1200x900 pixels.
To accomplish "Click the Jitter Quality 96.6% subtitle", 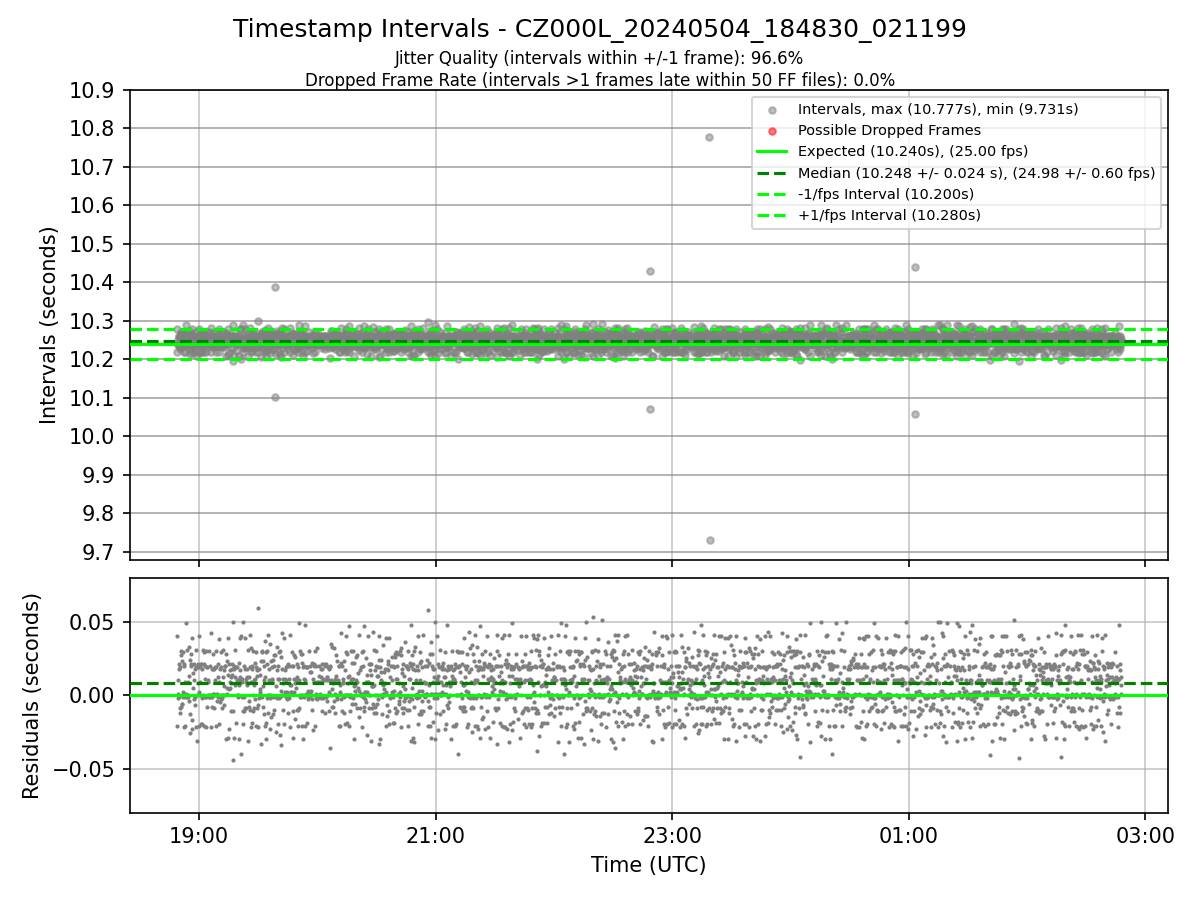I will [600, 58].
